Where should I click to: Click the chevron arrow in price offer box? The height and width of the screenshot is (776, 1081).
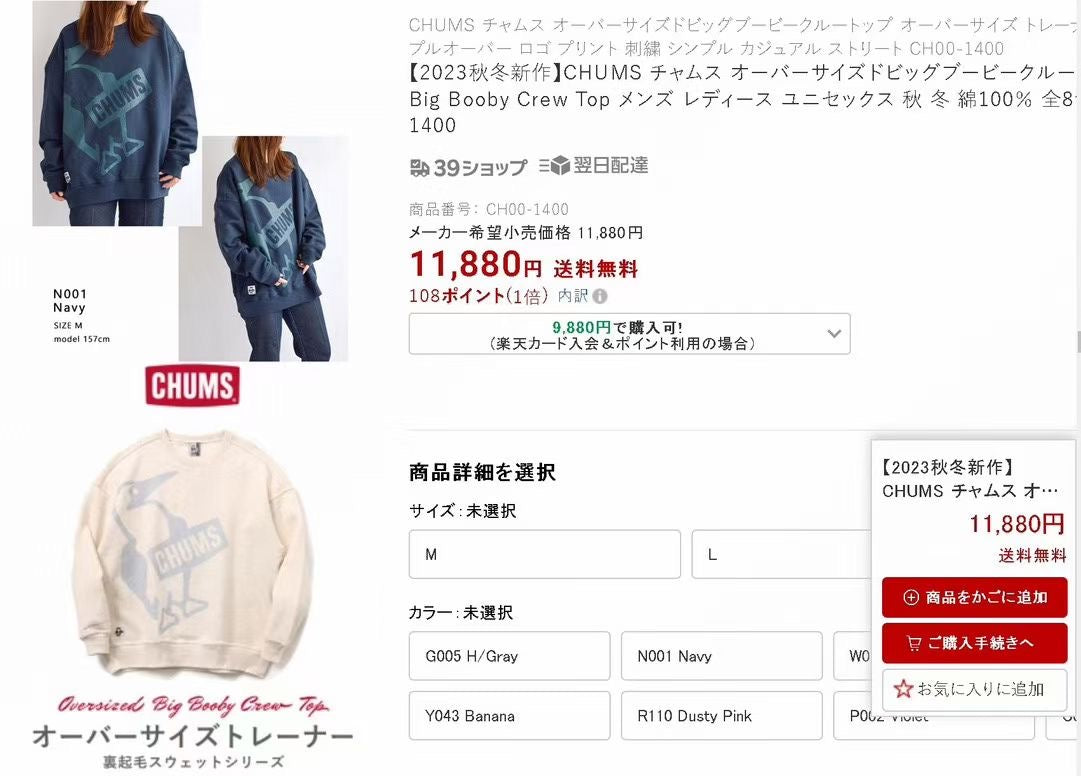click(834, 334)
